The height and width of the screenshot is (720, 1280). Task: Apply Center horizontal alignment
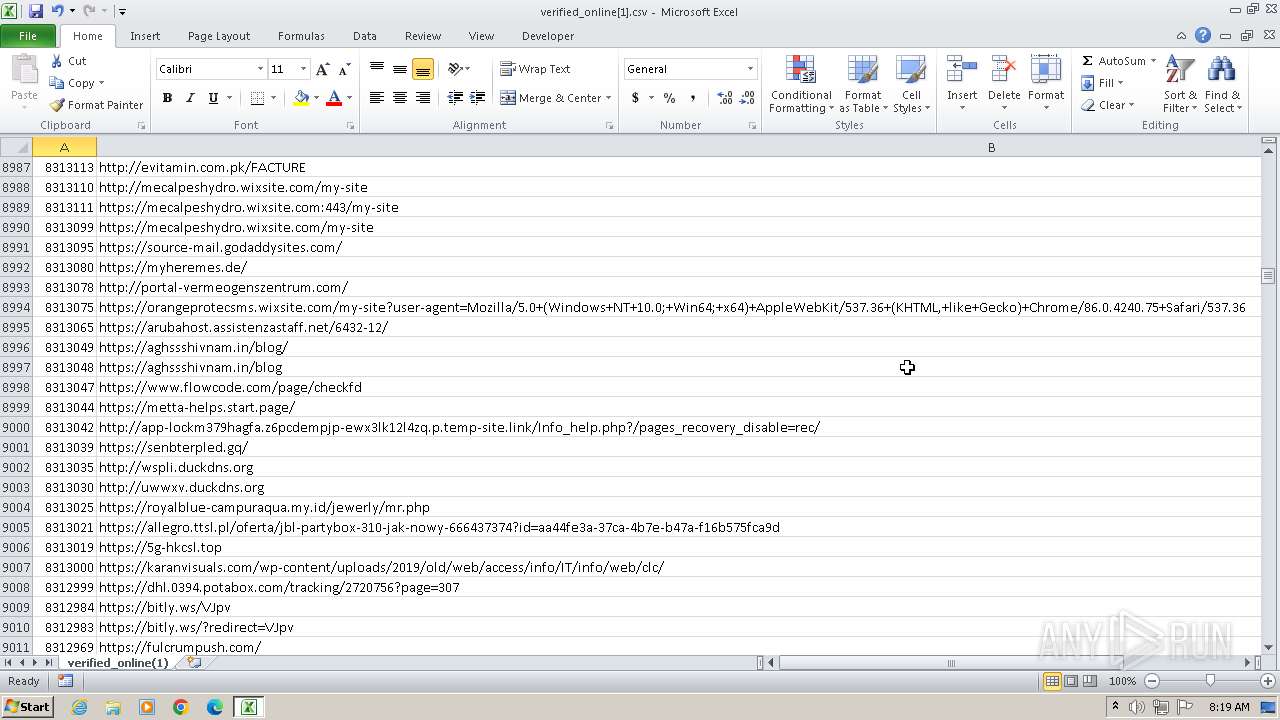click(x=400, y=98)
